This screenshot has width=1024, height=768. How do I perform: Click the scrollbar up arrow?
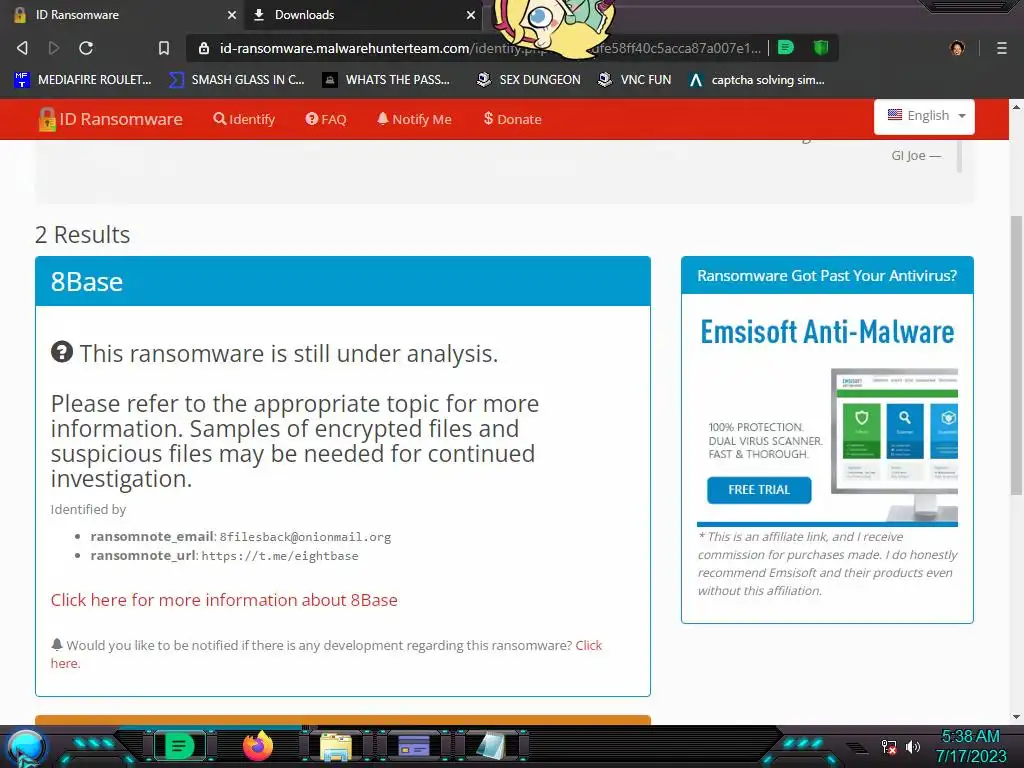click(1016, 106)
